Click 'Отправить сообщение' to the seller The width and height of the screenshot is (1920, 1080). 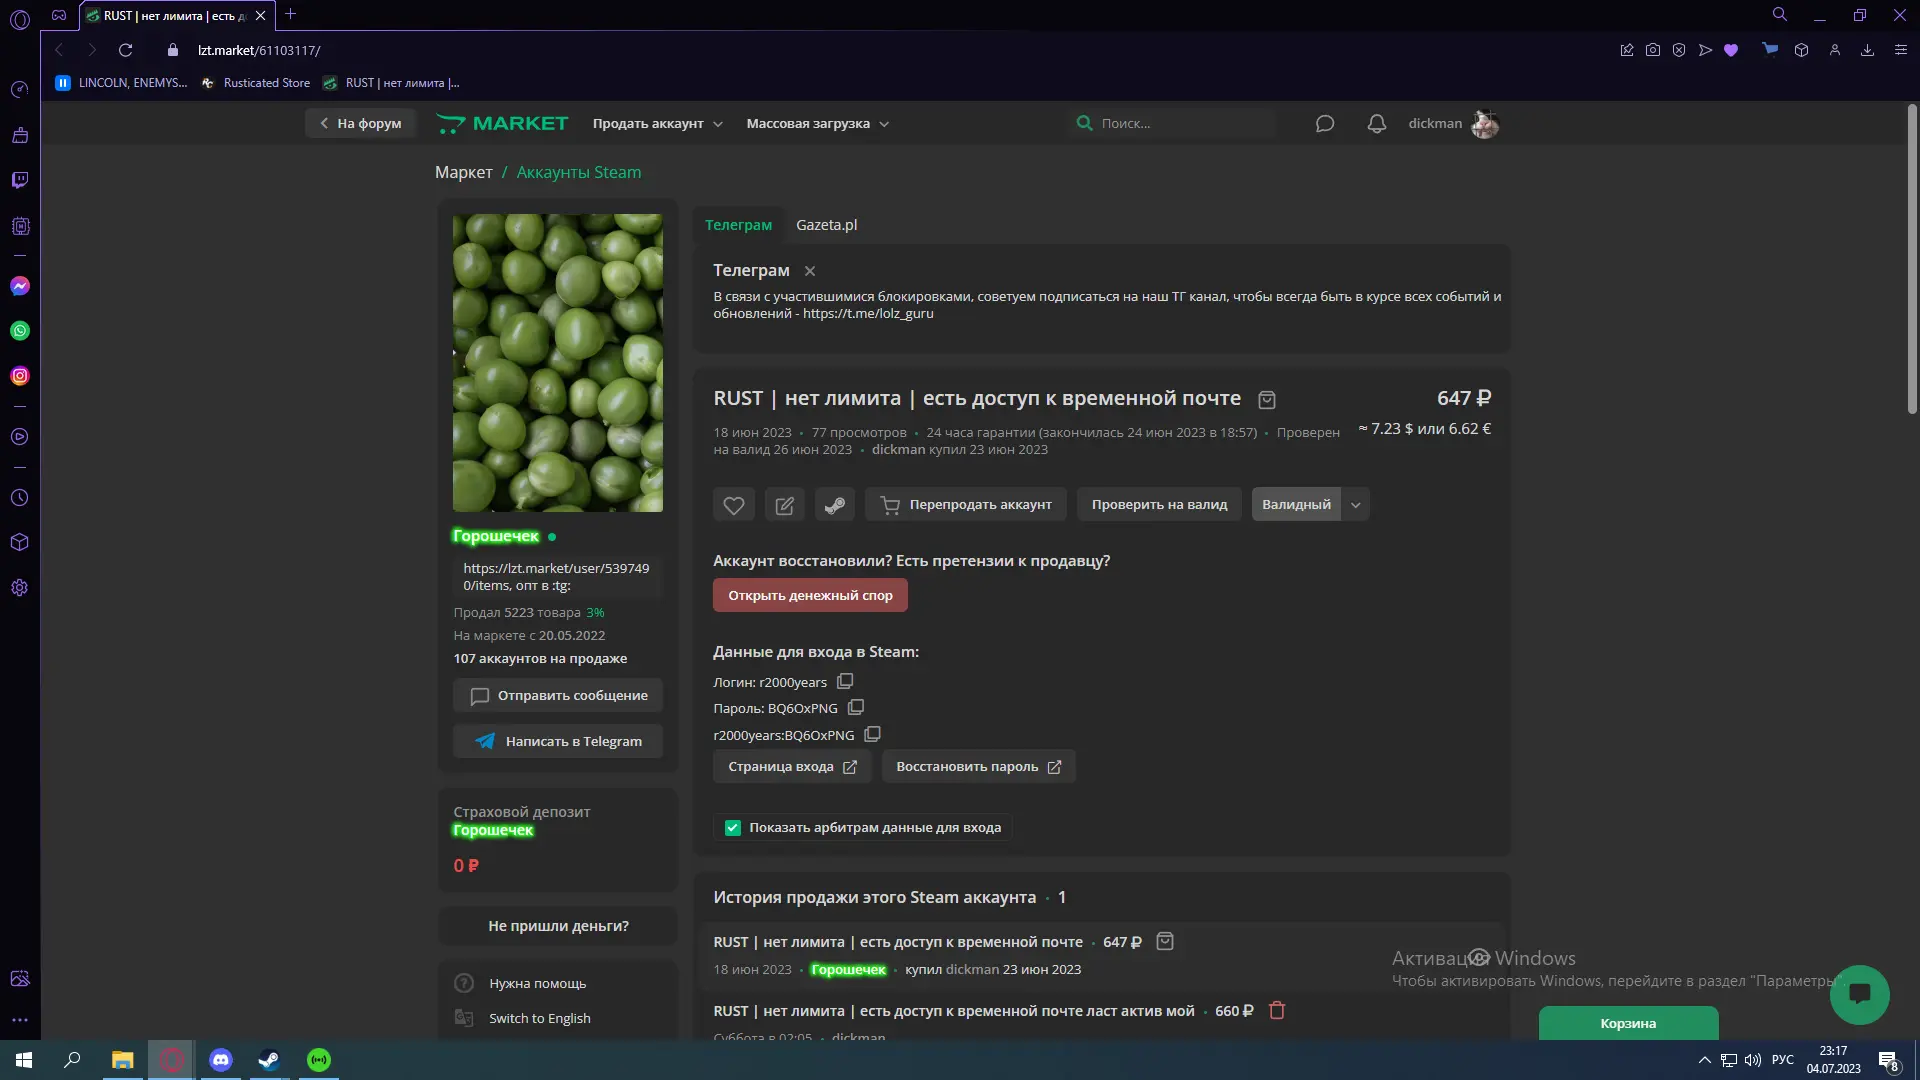pyautogui.click(x=558, y=696)
